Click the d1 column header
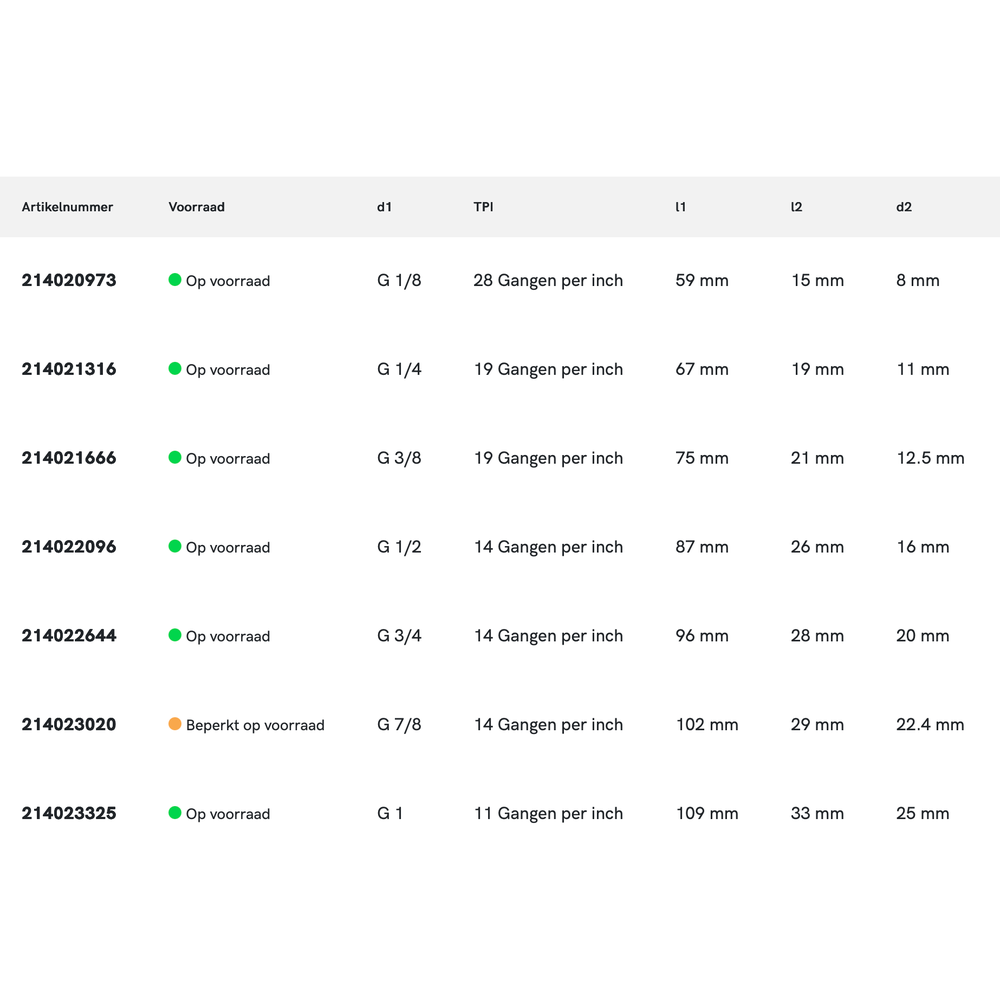The height and width of the screenshot is (1000, 1000). click(384, 207)
